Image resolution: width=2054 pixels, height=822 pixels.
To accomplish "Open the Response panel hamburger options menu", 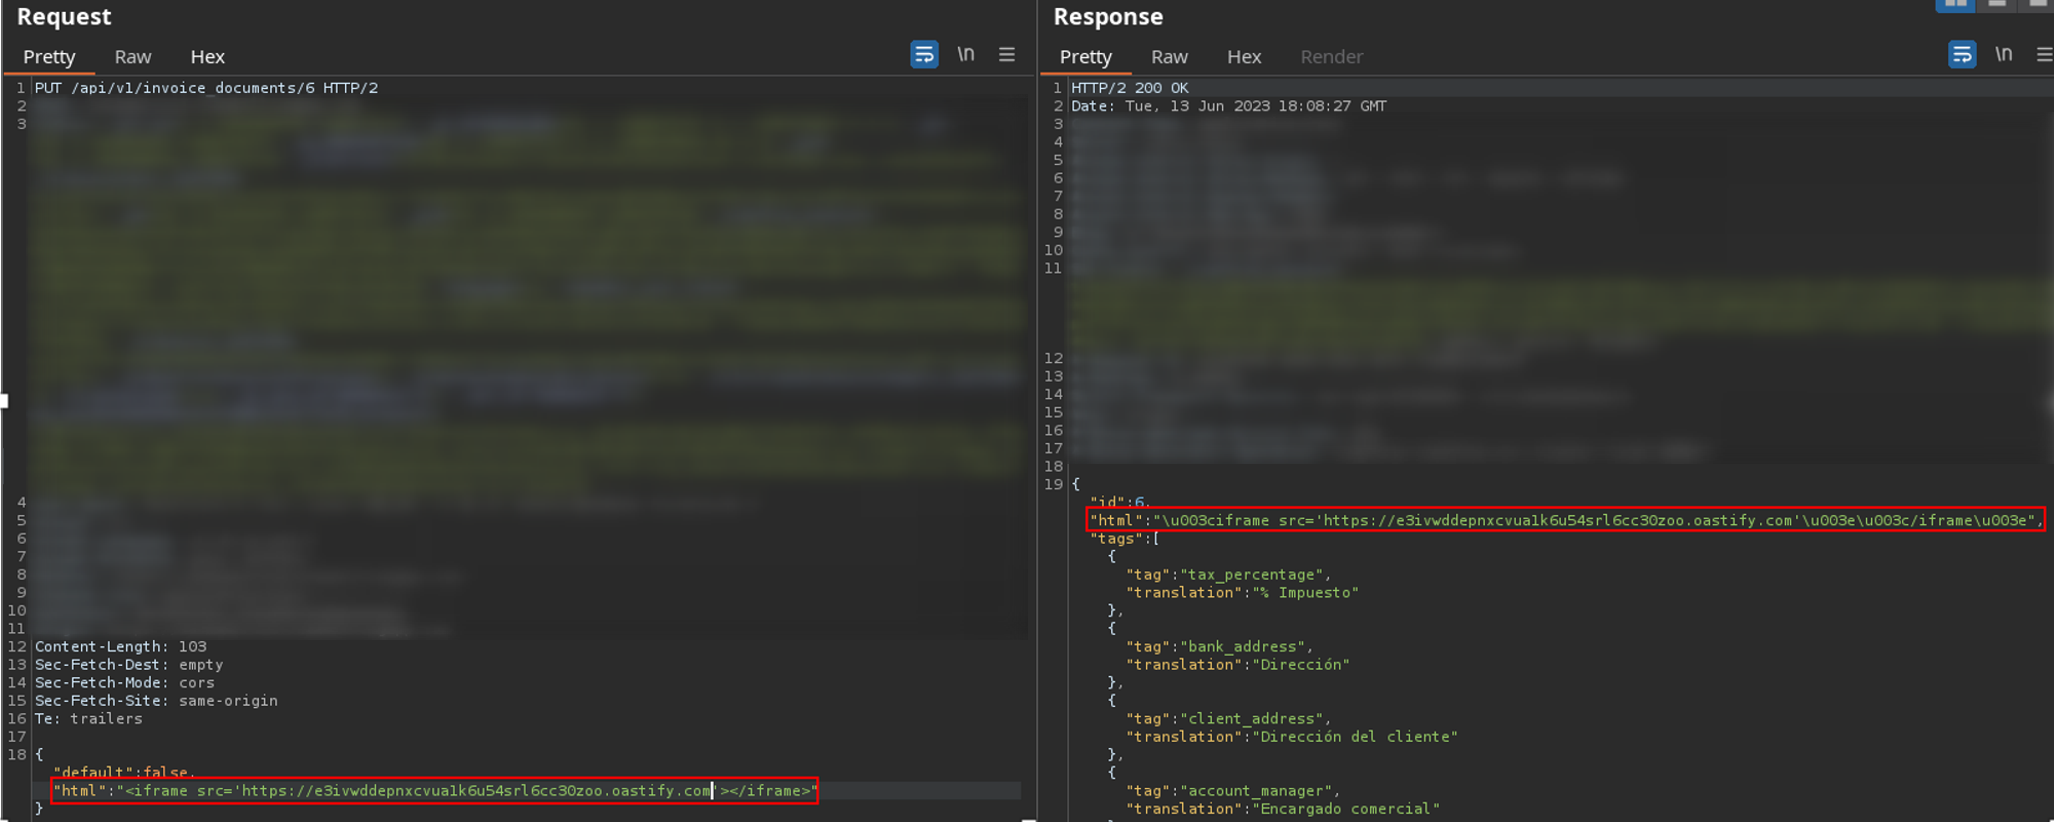I will pos(2044,55).
